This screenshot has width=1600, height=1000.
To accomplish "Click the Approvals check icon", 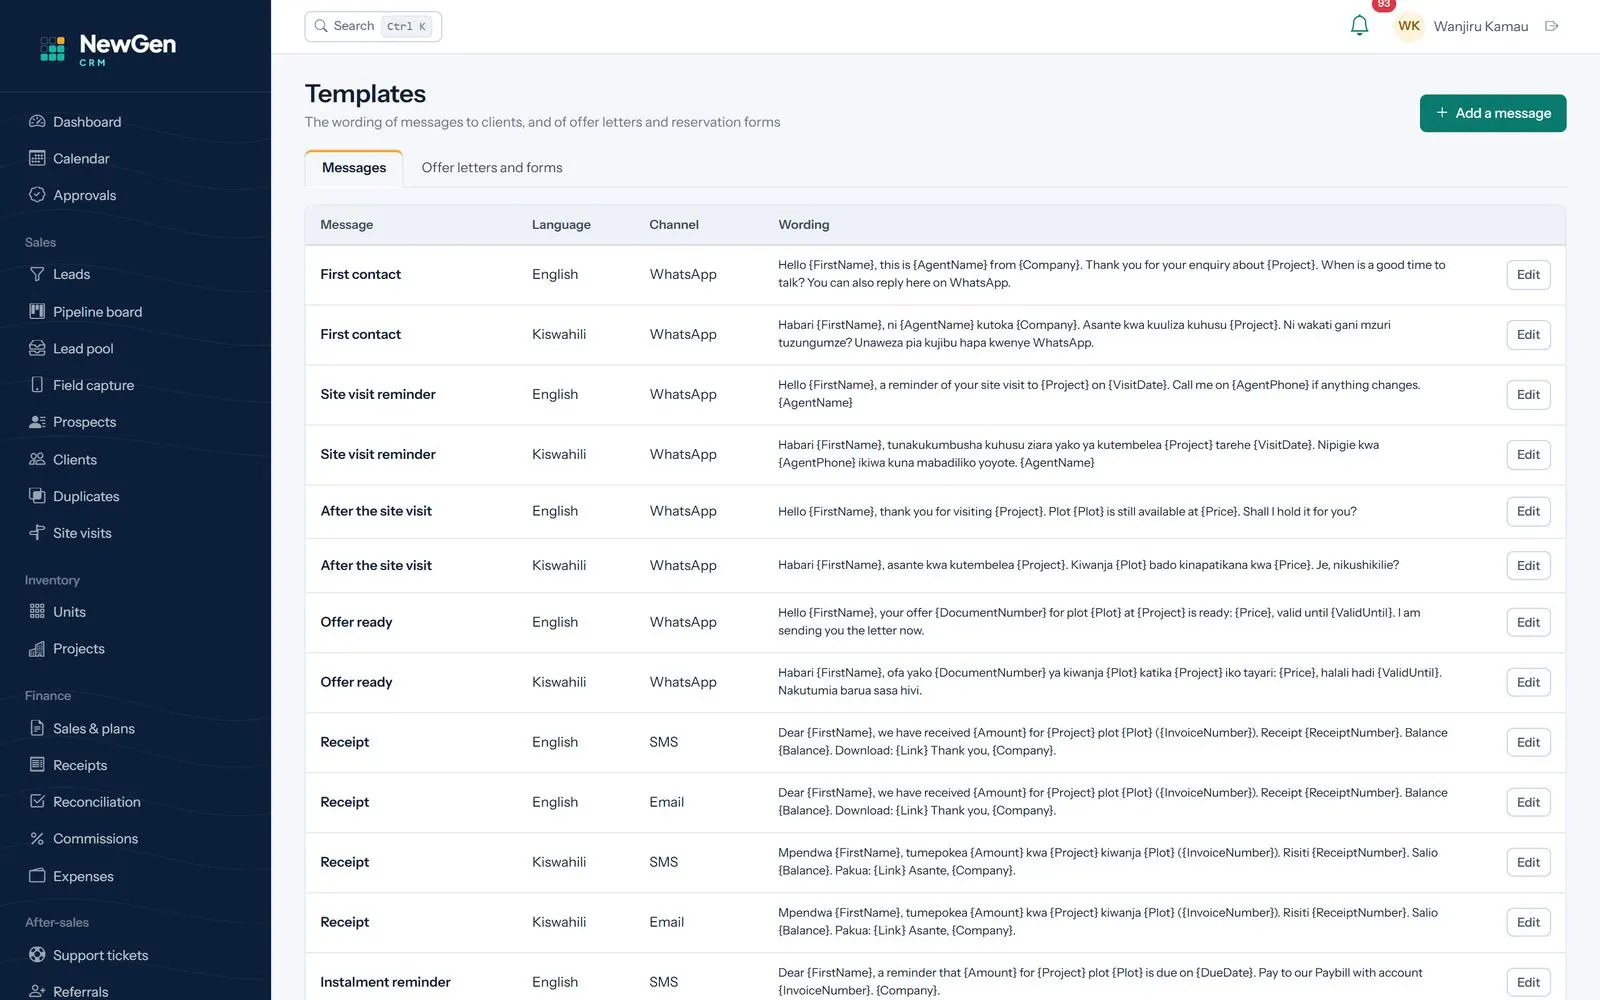I will pyautogui.click(x=37, y=195).
